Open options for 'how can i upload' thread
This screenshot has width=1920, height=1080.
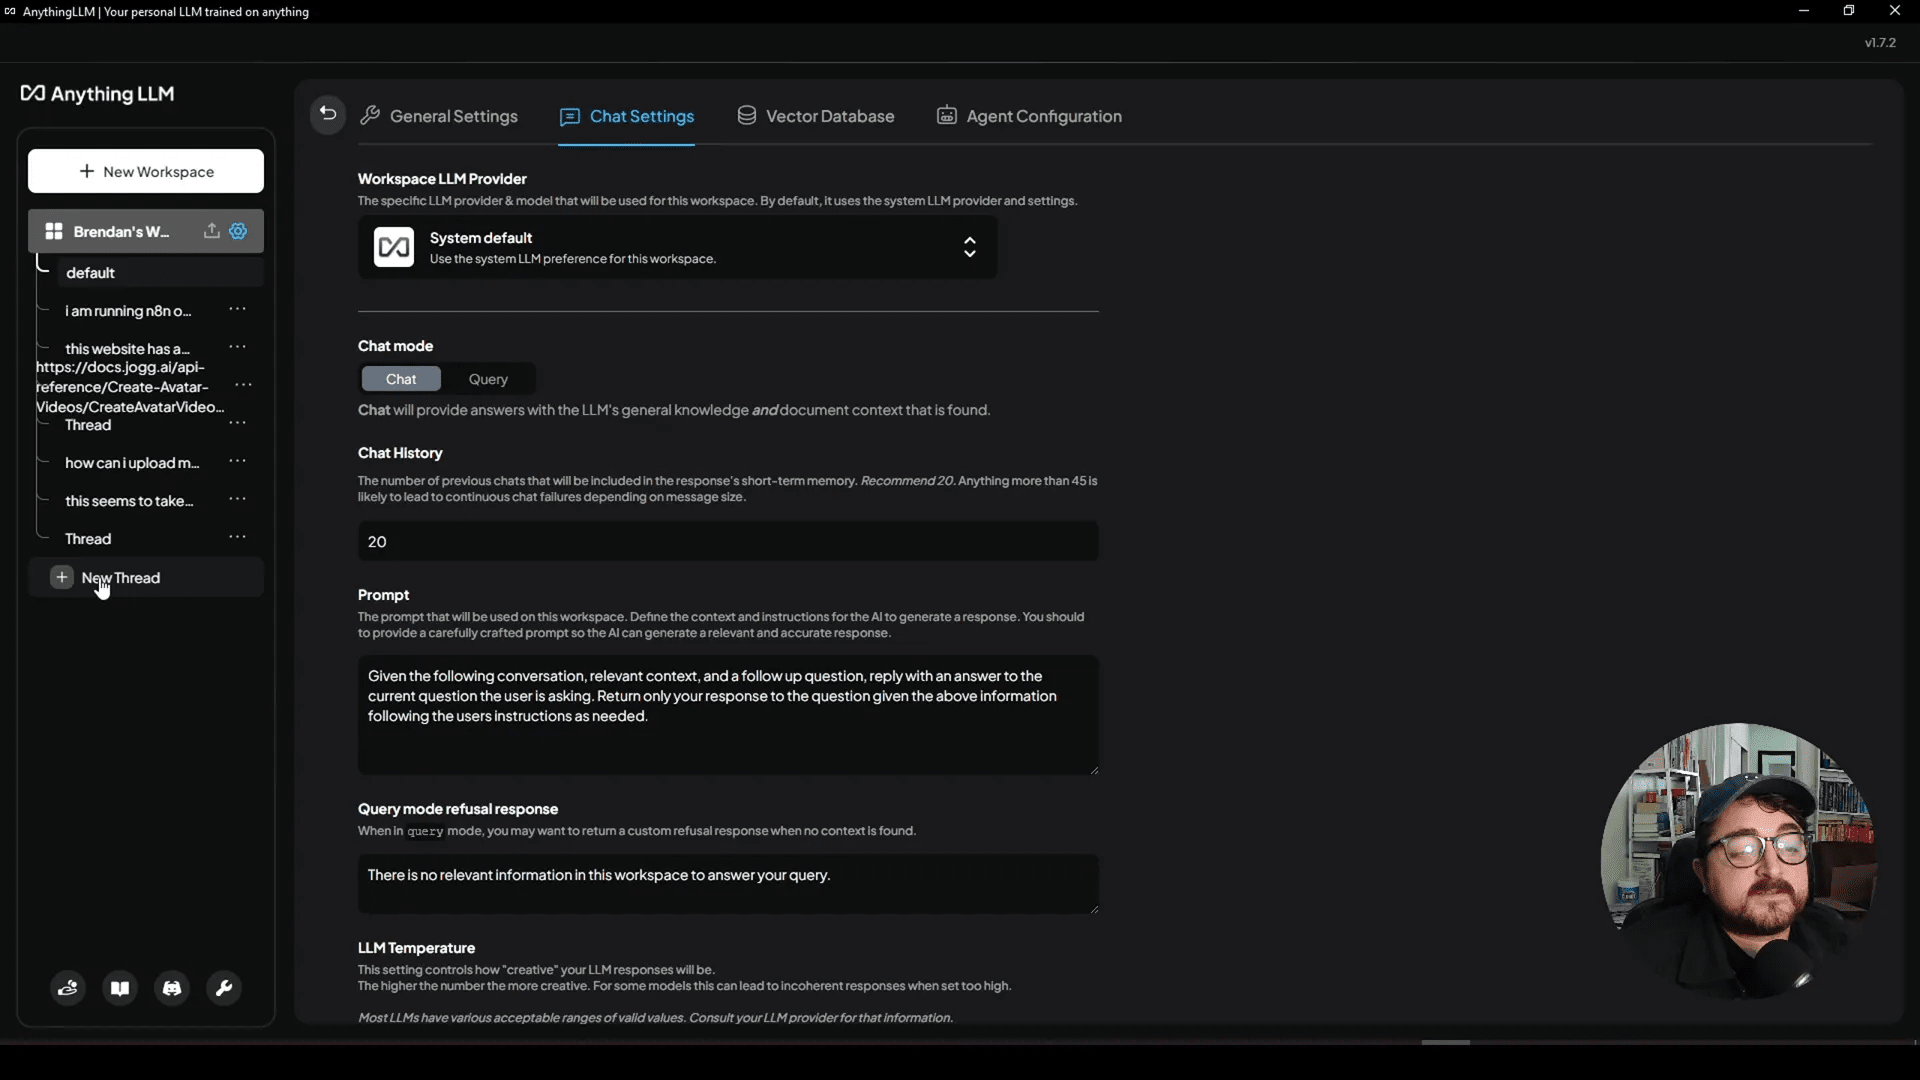(x=237, y=461)
